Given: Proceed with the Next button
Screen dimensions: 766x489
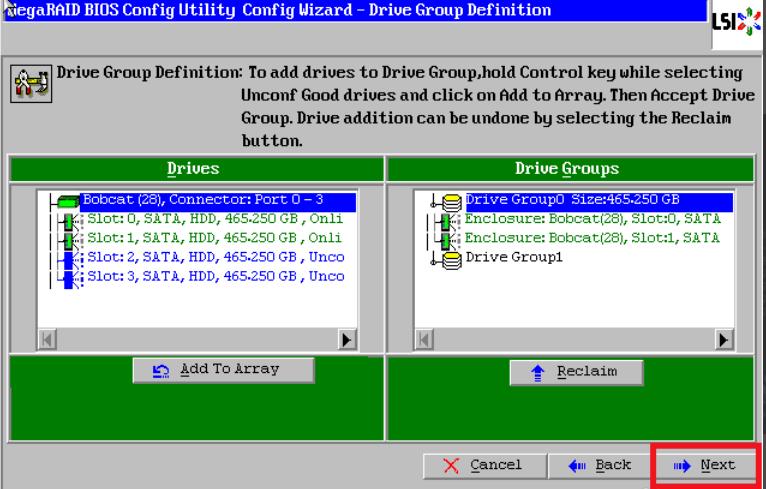Looking at the screenshot, I should [705, 466].
